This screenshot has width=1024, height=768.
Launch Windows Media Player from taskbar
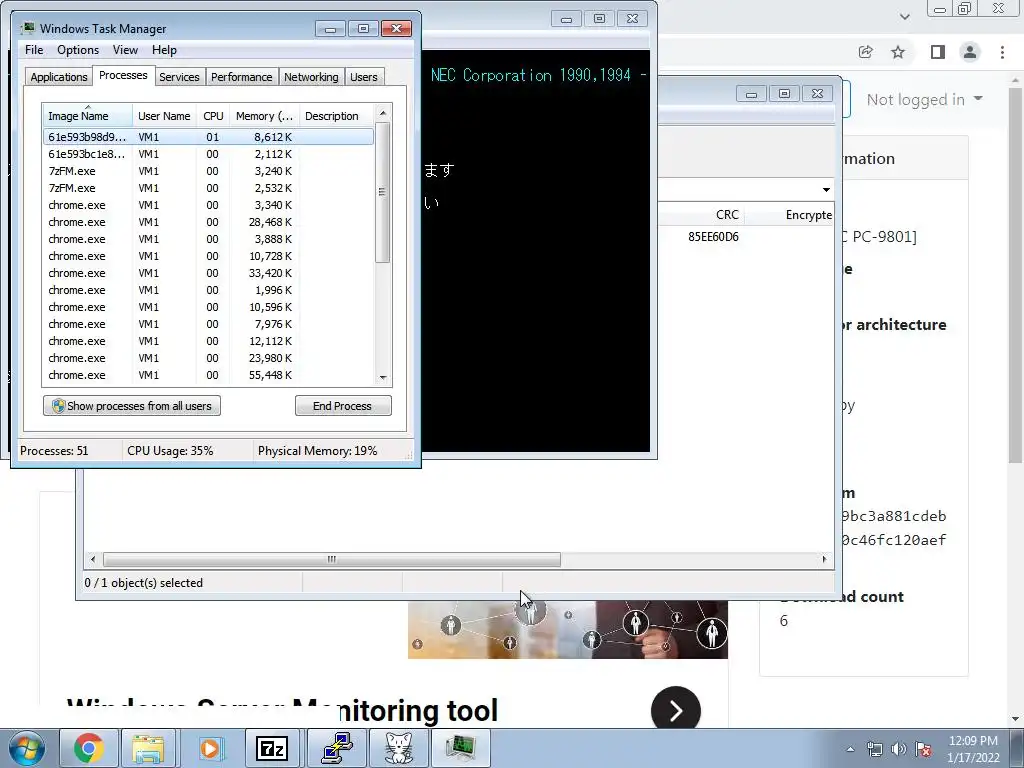pyautogui.click(x=210, y=748)
